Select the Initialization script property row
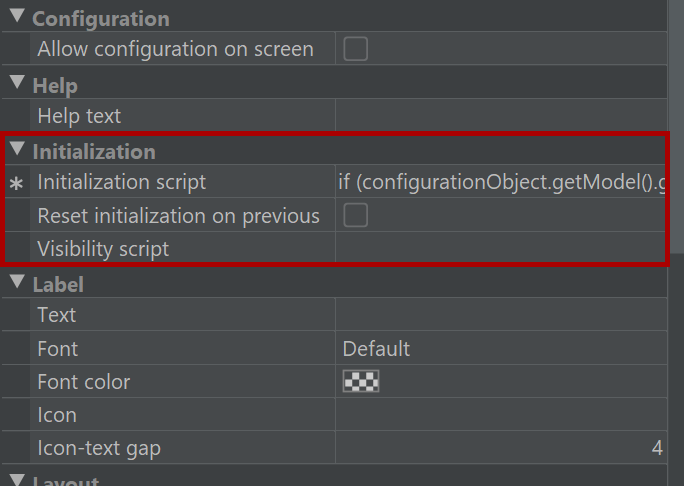This screenshot has height=486, width=684. click(335, 181)
